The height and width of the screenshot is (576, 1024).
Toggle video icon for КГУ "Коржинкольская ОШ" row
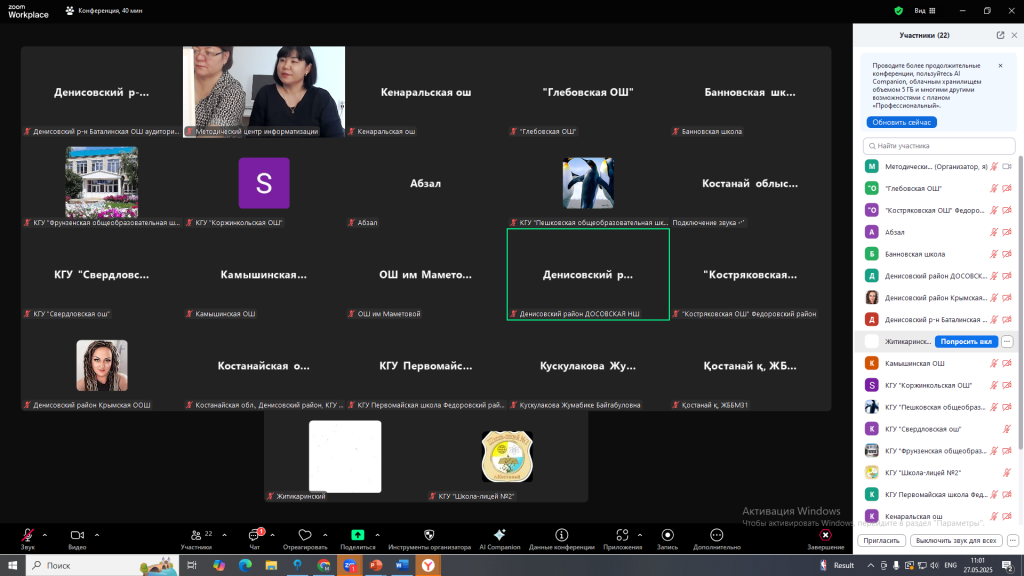click(1007, 385)
